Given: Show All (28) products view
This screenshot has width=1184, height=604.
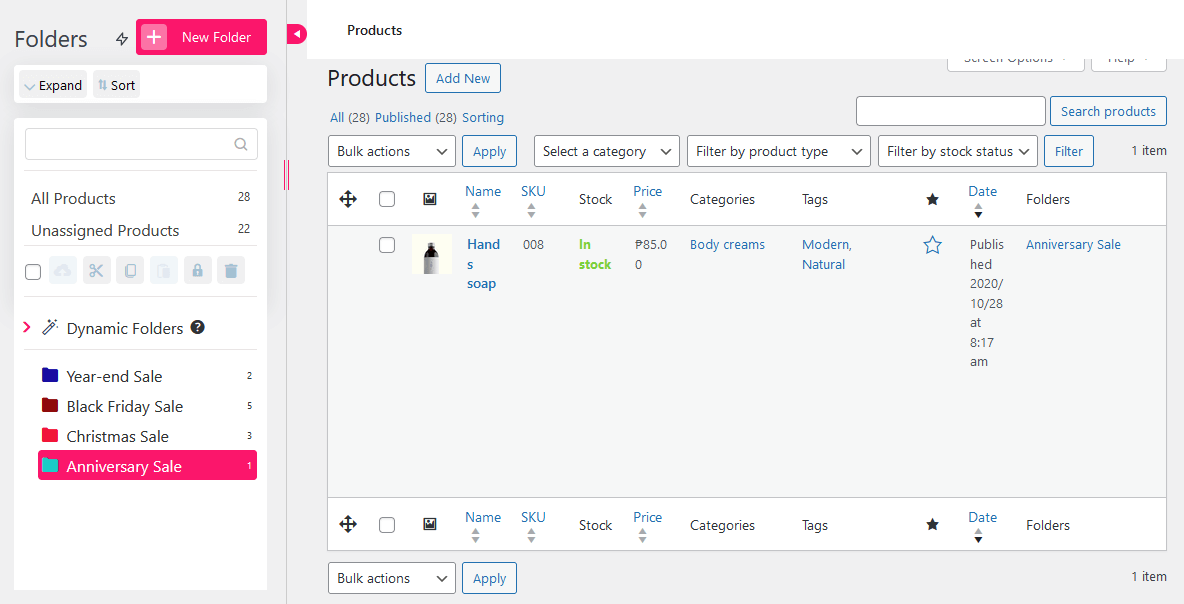Looking at the screenshot, I should point(350,118).
